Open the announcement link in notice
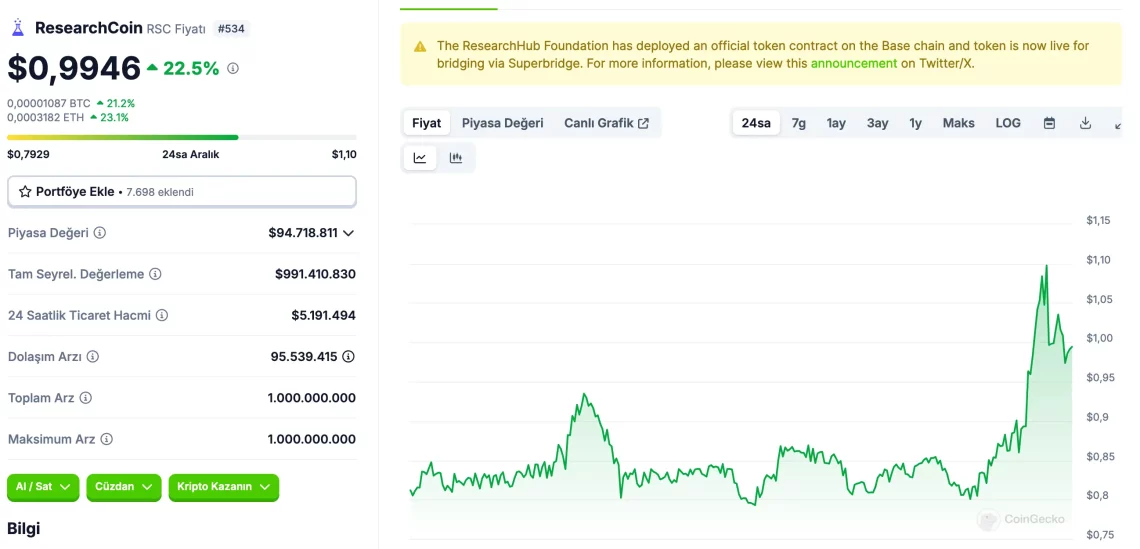This screenshot has height=549, width=1140. (x=854, y=63)
